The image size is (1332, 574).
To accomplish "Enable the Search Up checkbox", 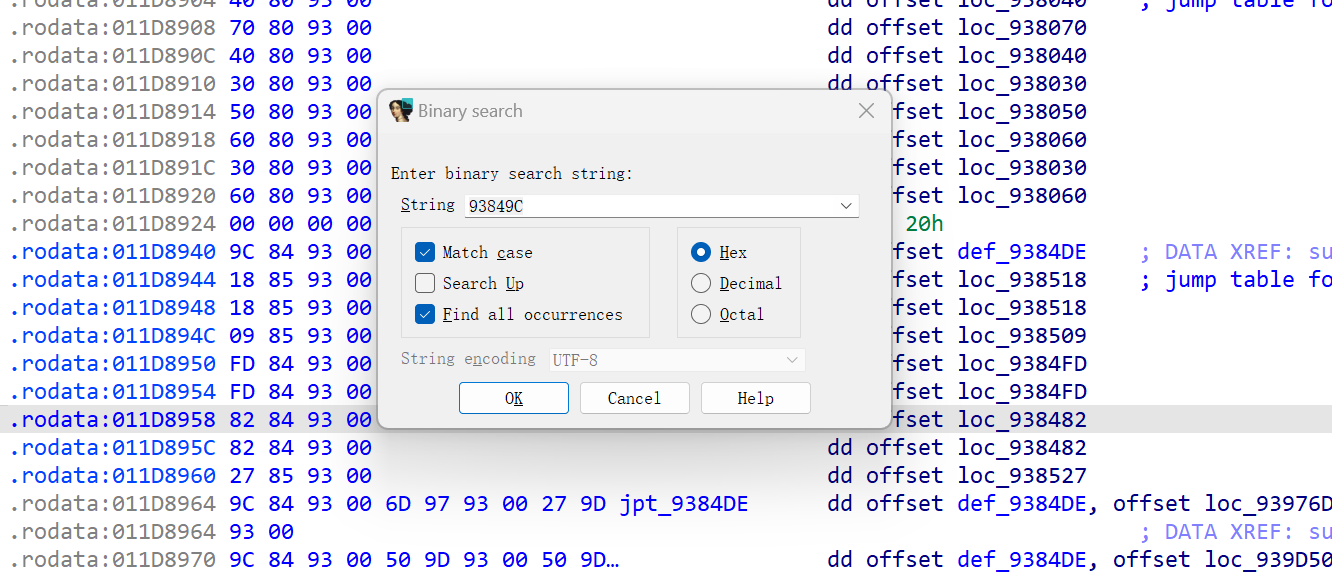I will point(425,284).
